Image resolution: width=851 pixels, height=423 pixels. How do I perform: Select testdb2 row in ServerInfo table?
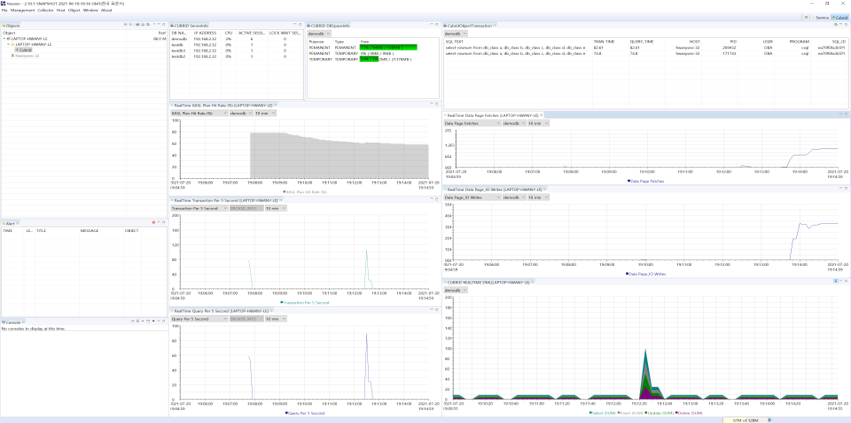[x=236, y=55]
